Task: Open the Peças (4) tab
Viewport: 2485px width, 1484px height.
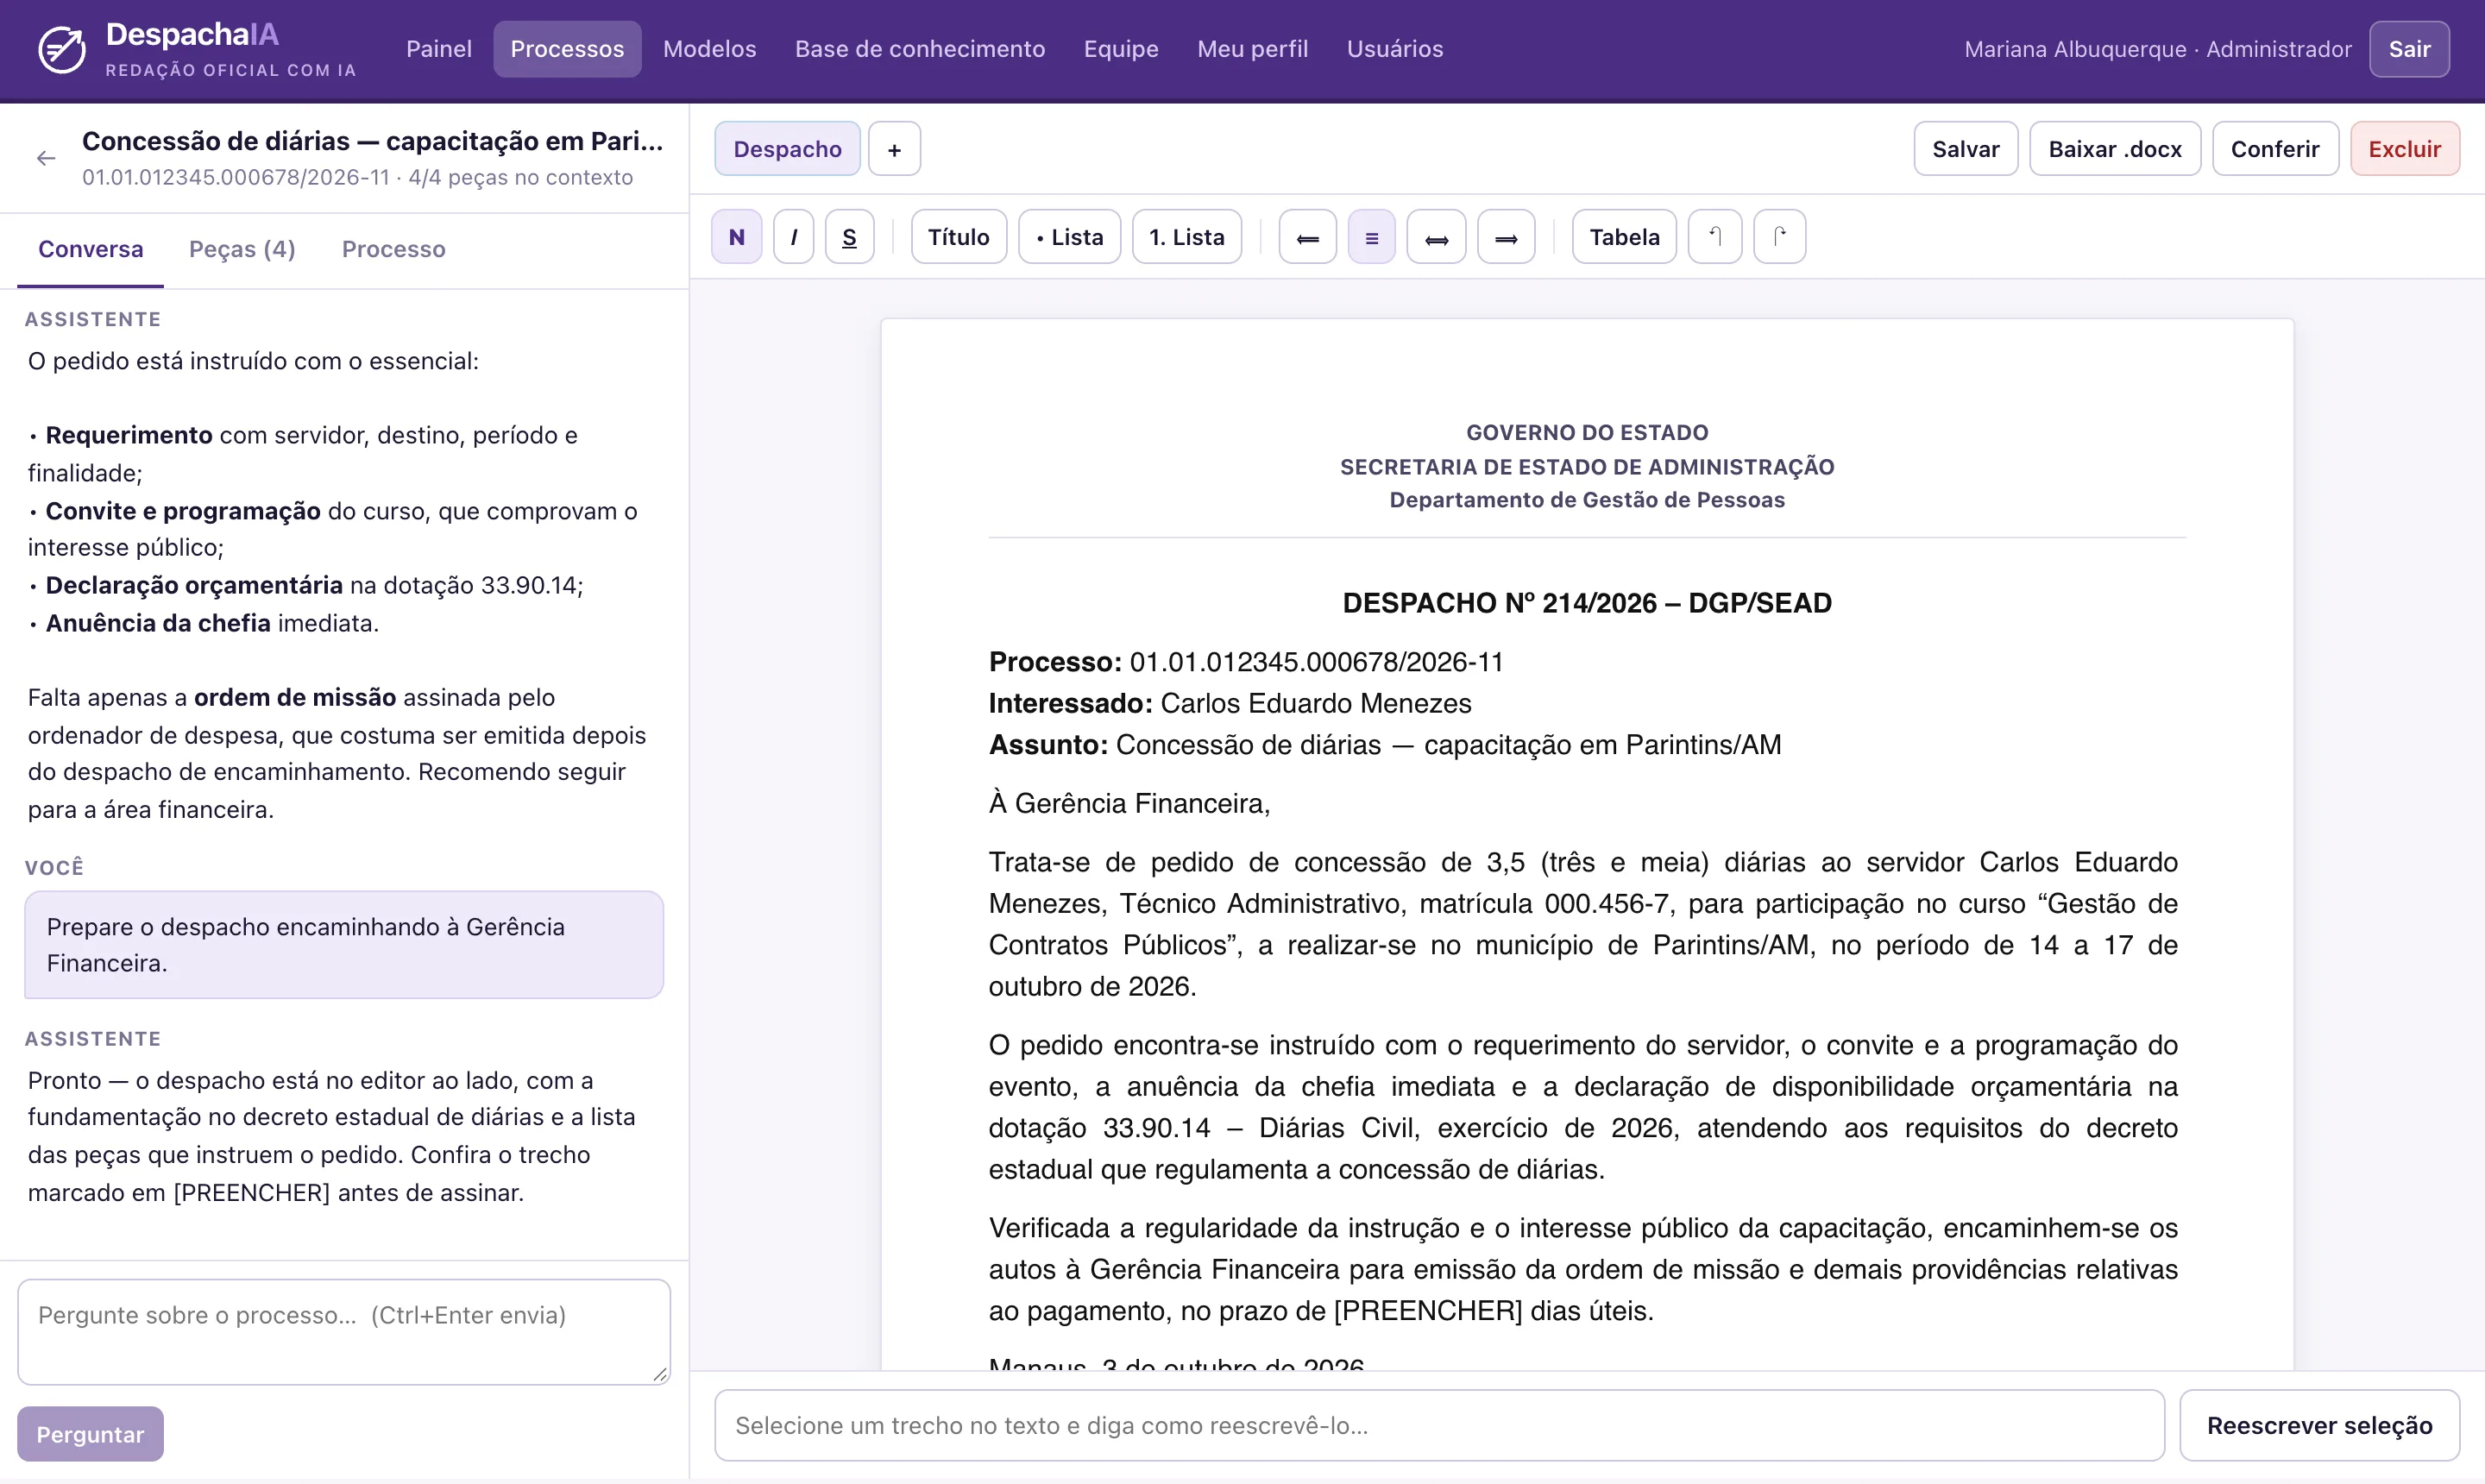Action: (242, 249)
